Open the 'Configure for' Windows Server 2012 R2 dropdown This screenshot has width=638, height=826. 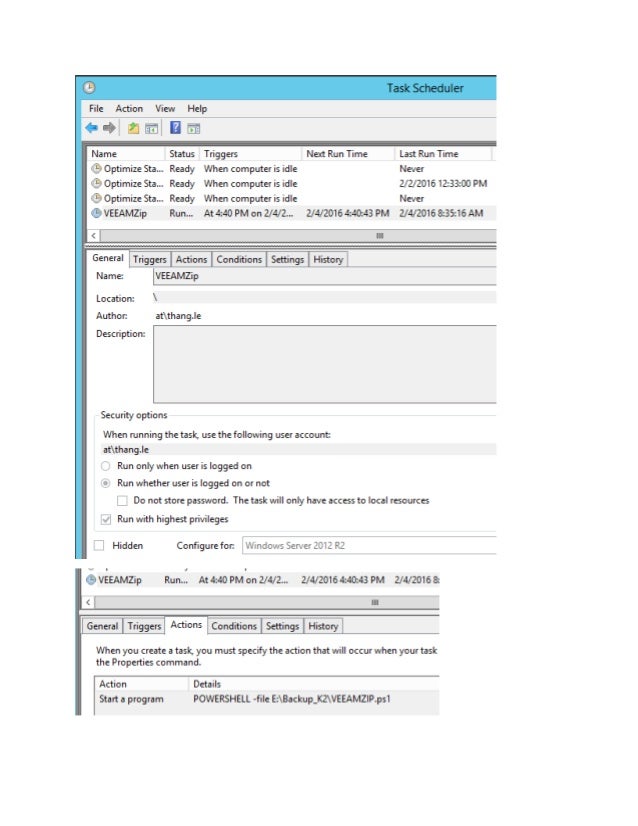369,545
